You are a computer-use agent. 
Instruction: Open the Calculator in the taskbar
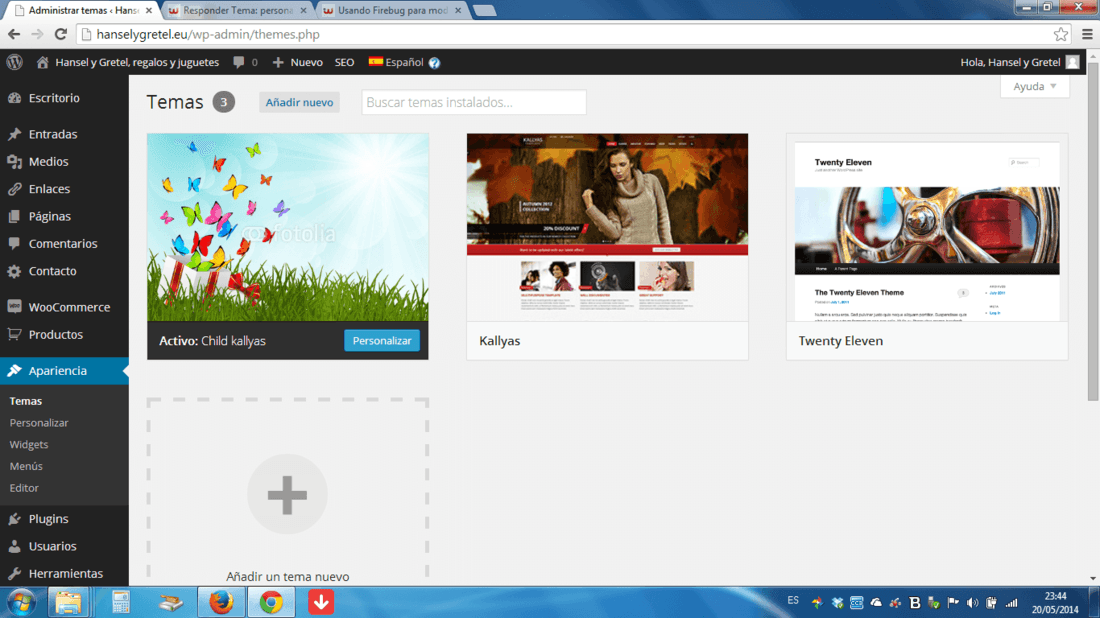[x=121, y=602]
